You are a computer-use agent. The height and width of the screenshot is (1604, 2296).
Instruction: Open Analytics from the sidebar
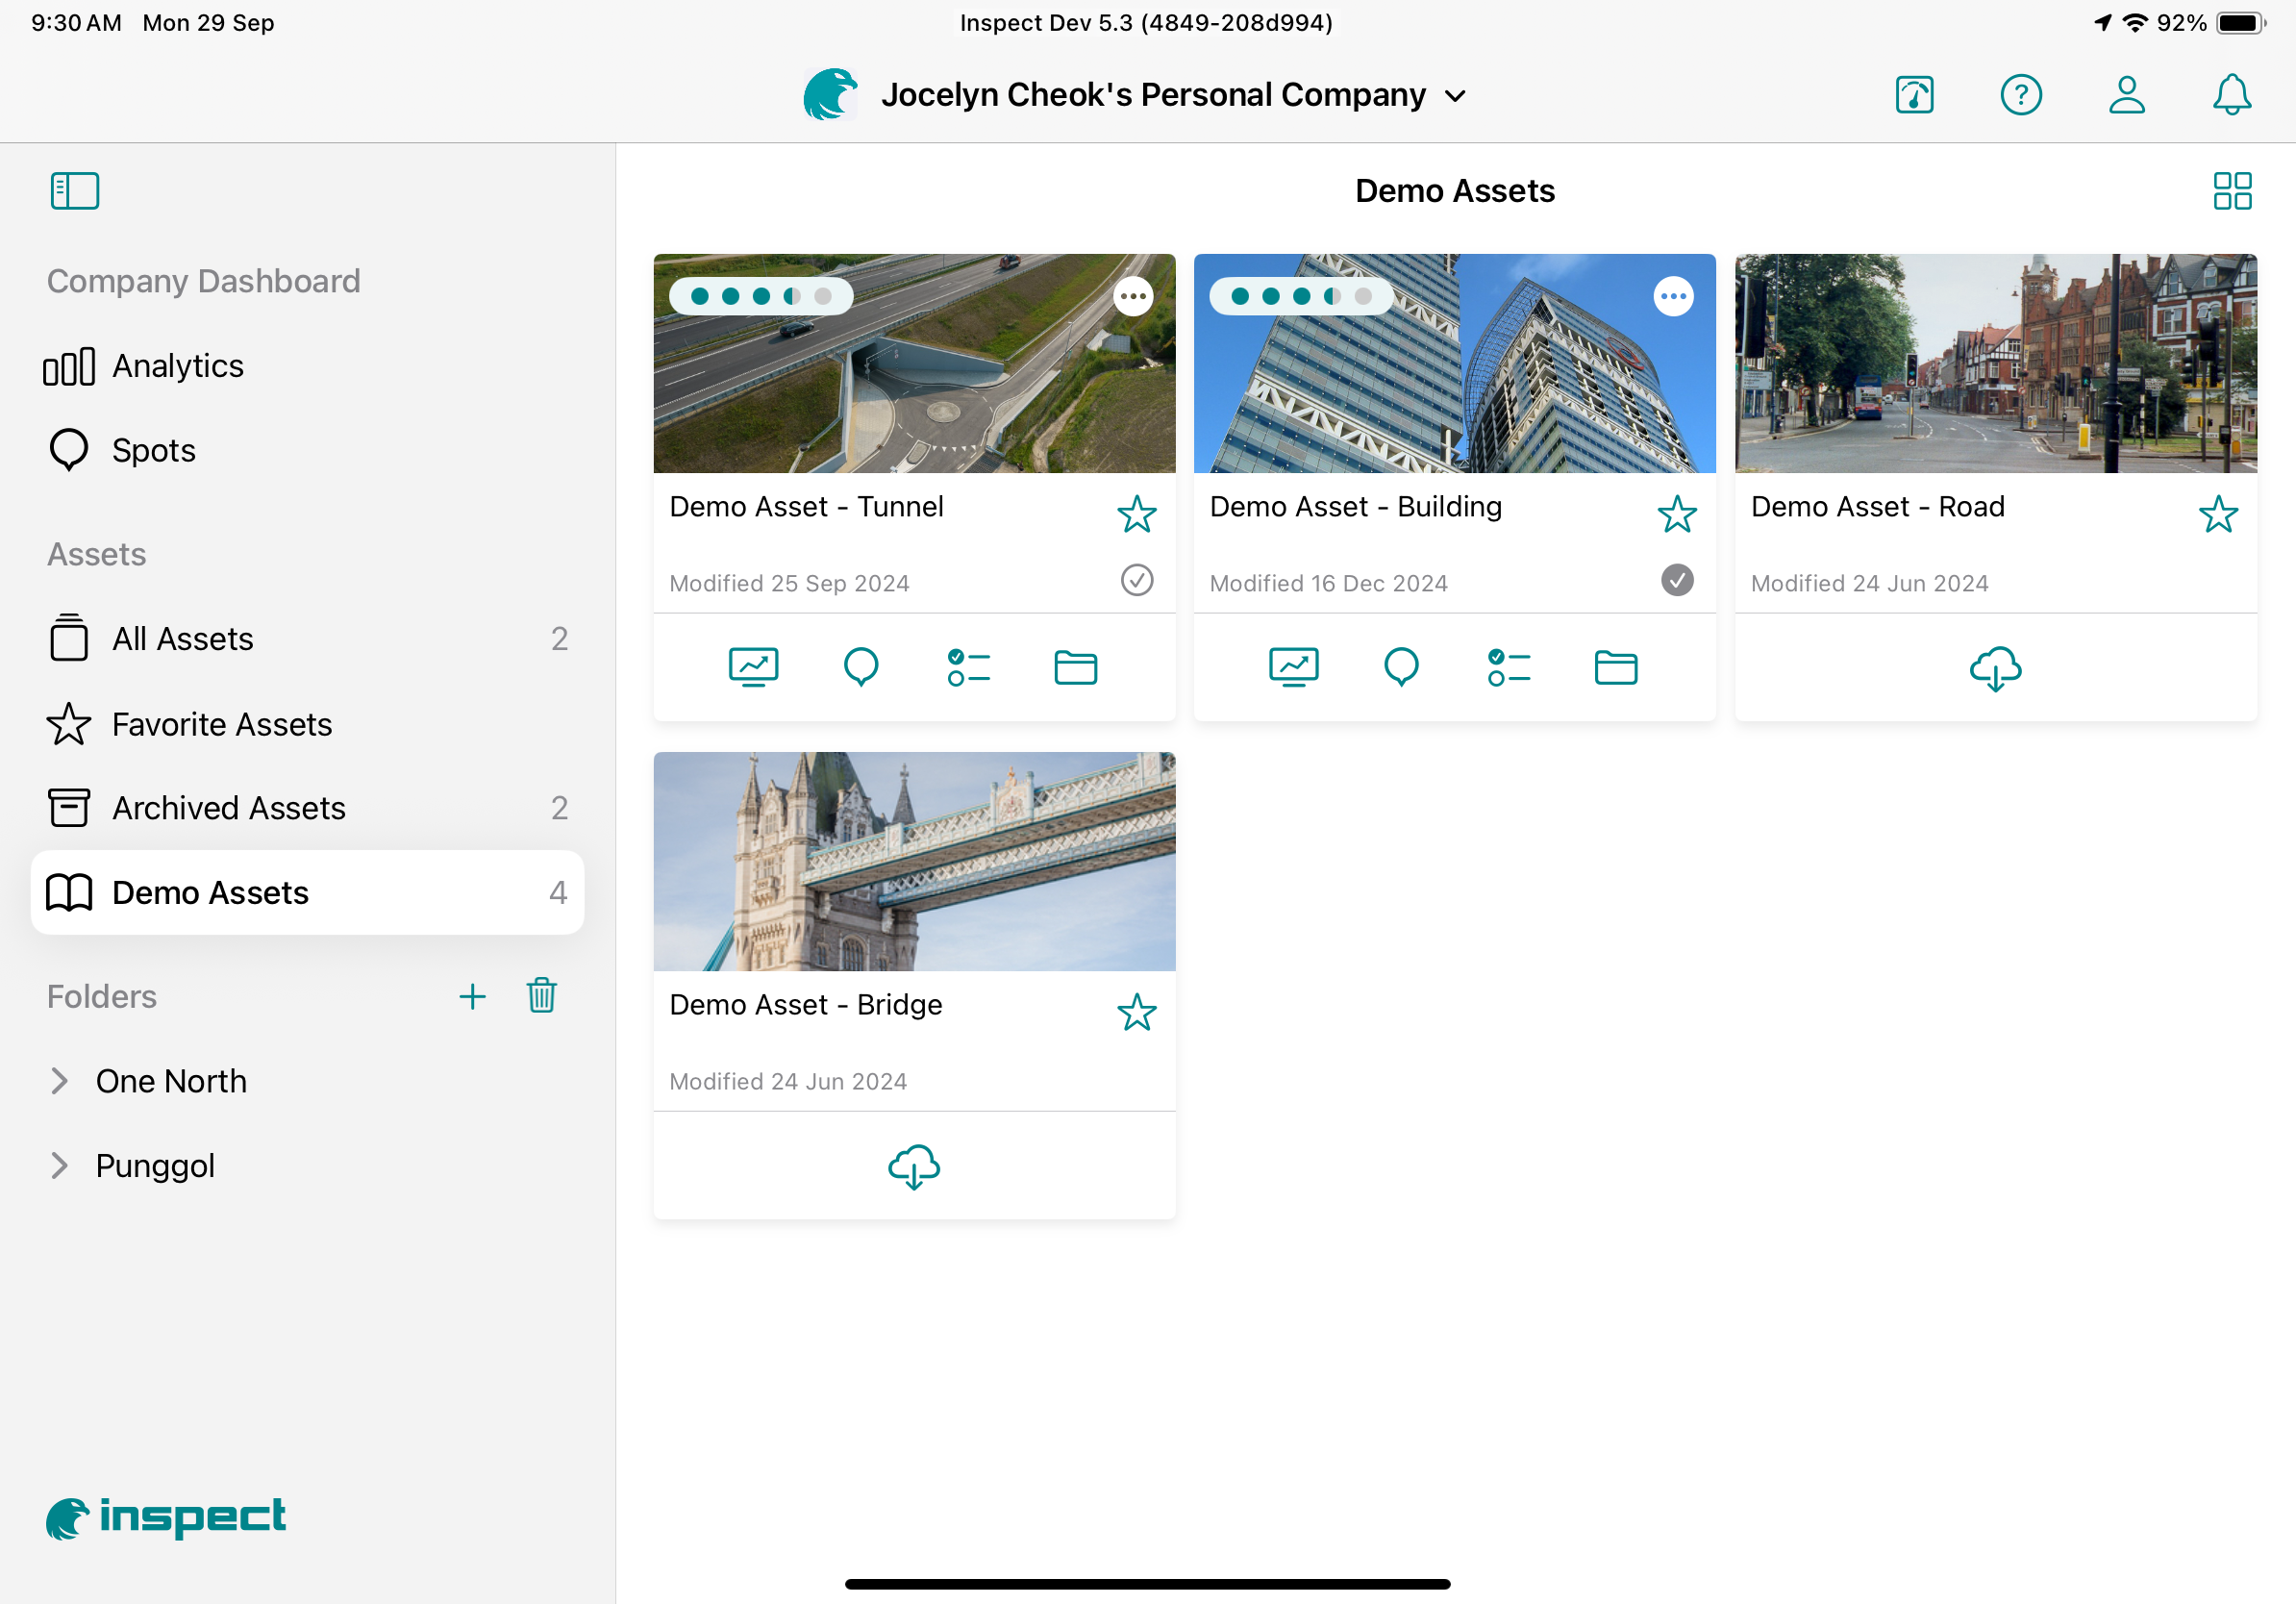[177, 366]
